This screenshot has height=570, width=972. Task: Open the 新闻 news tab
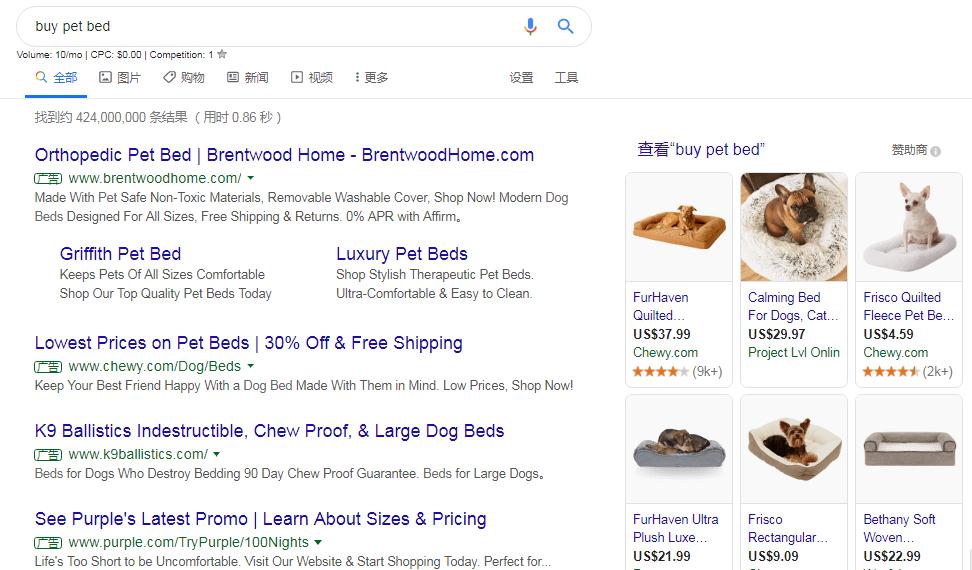click(247, 77)
